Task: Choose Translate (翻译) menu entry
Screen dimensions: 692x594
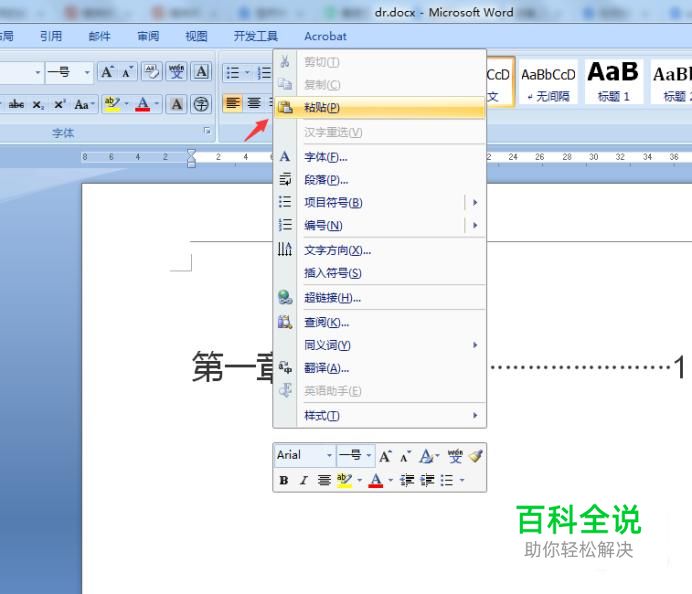Action: point(380,368)
